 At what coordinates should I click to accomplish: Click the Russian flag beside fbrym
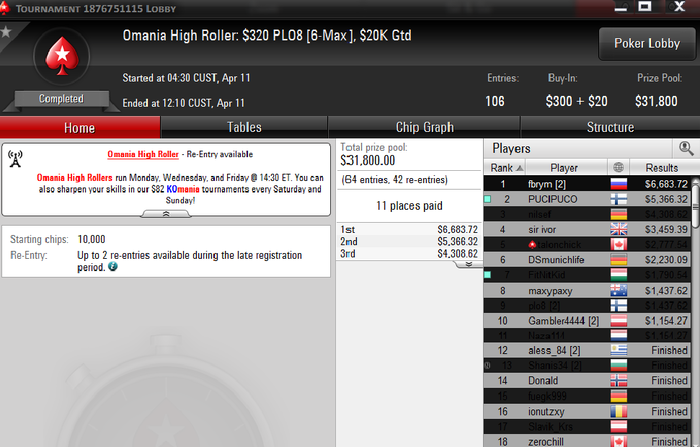click(x=618, y=184)
